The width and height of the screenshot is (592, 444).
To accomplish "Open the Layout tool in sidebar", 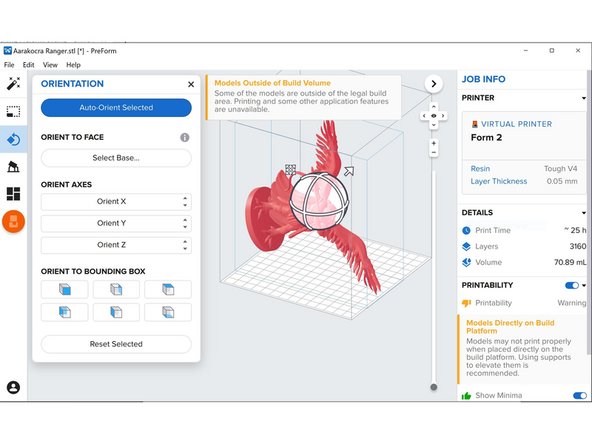I will (x=14, y=194).
